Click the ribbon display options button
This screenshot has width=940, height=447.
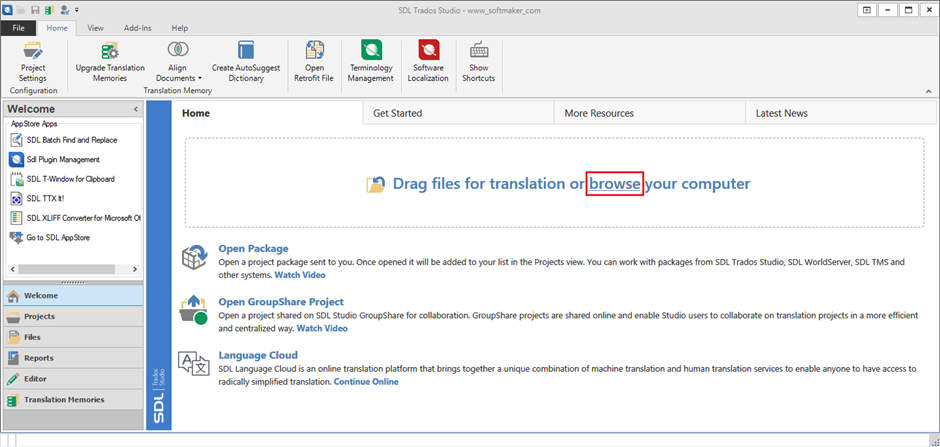866,10
